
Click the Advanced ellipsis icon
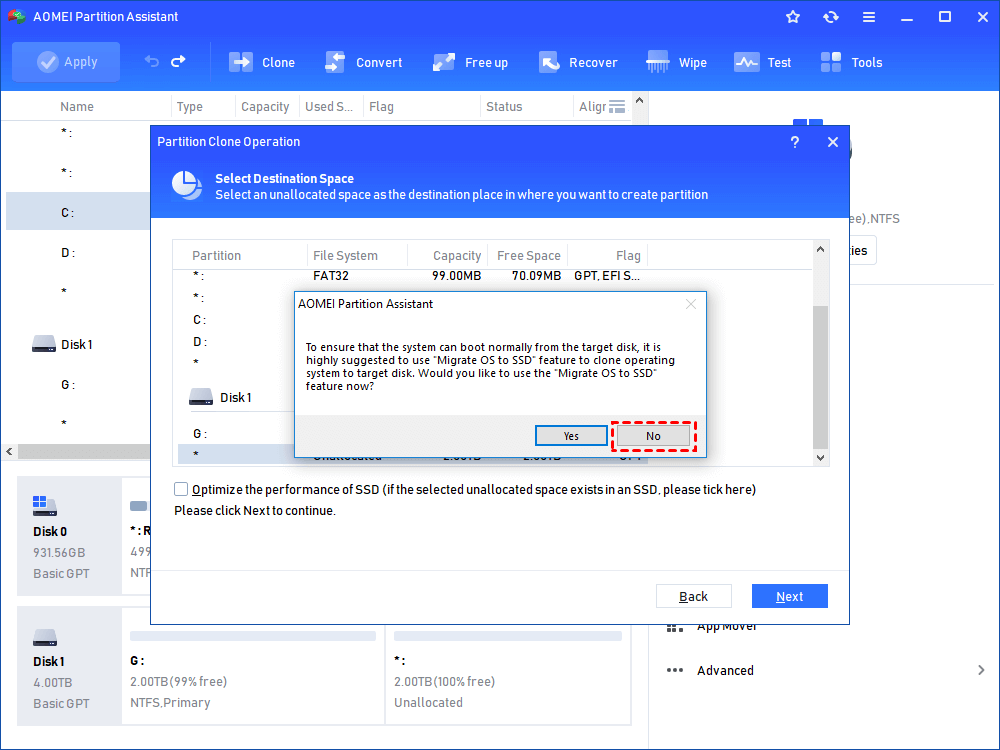click(675, 670)
